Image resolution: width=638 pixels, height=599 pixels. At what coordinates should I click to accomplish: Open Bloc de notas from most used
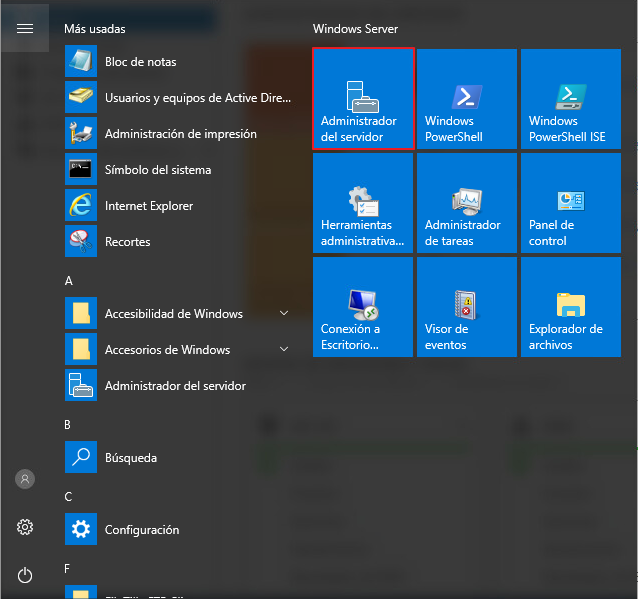pyautogui.click(x=140, y=62)
